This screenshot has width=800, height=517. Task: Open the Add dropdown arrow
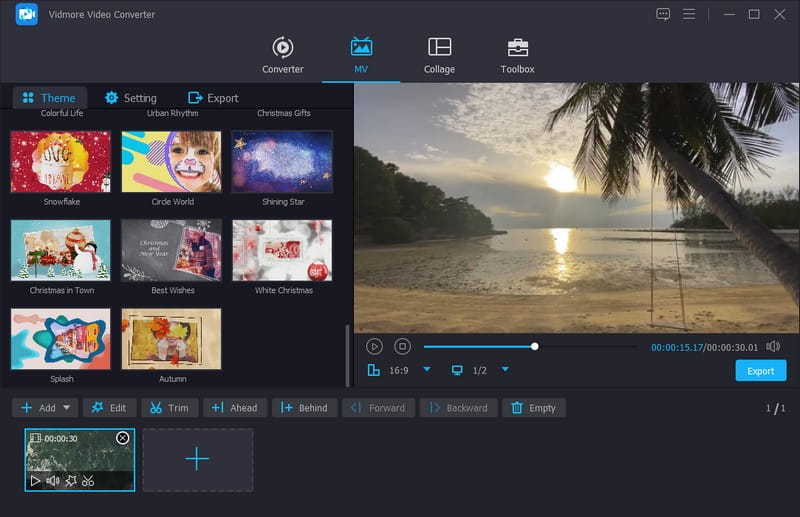coord(67,408)
